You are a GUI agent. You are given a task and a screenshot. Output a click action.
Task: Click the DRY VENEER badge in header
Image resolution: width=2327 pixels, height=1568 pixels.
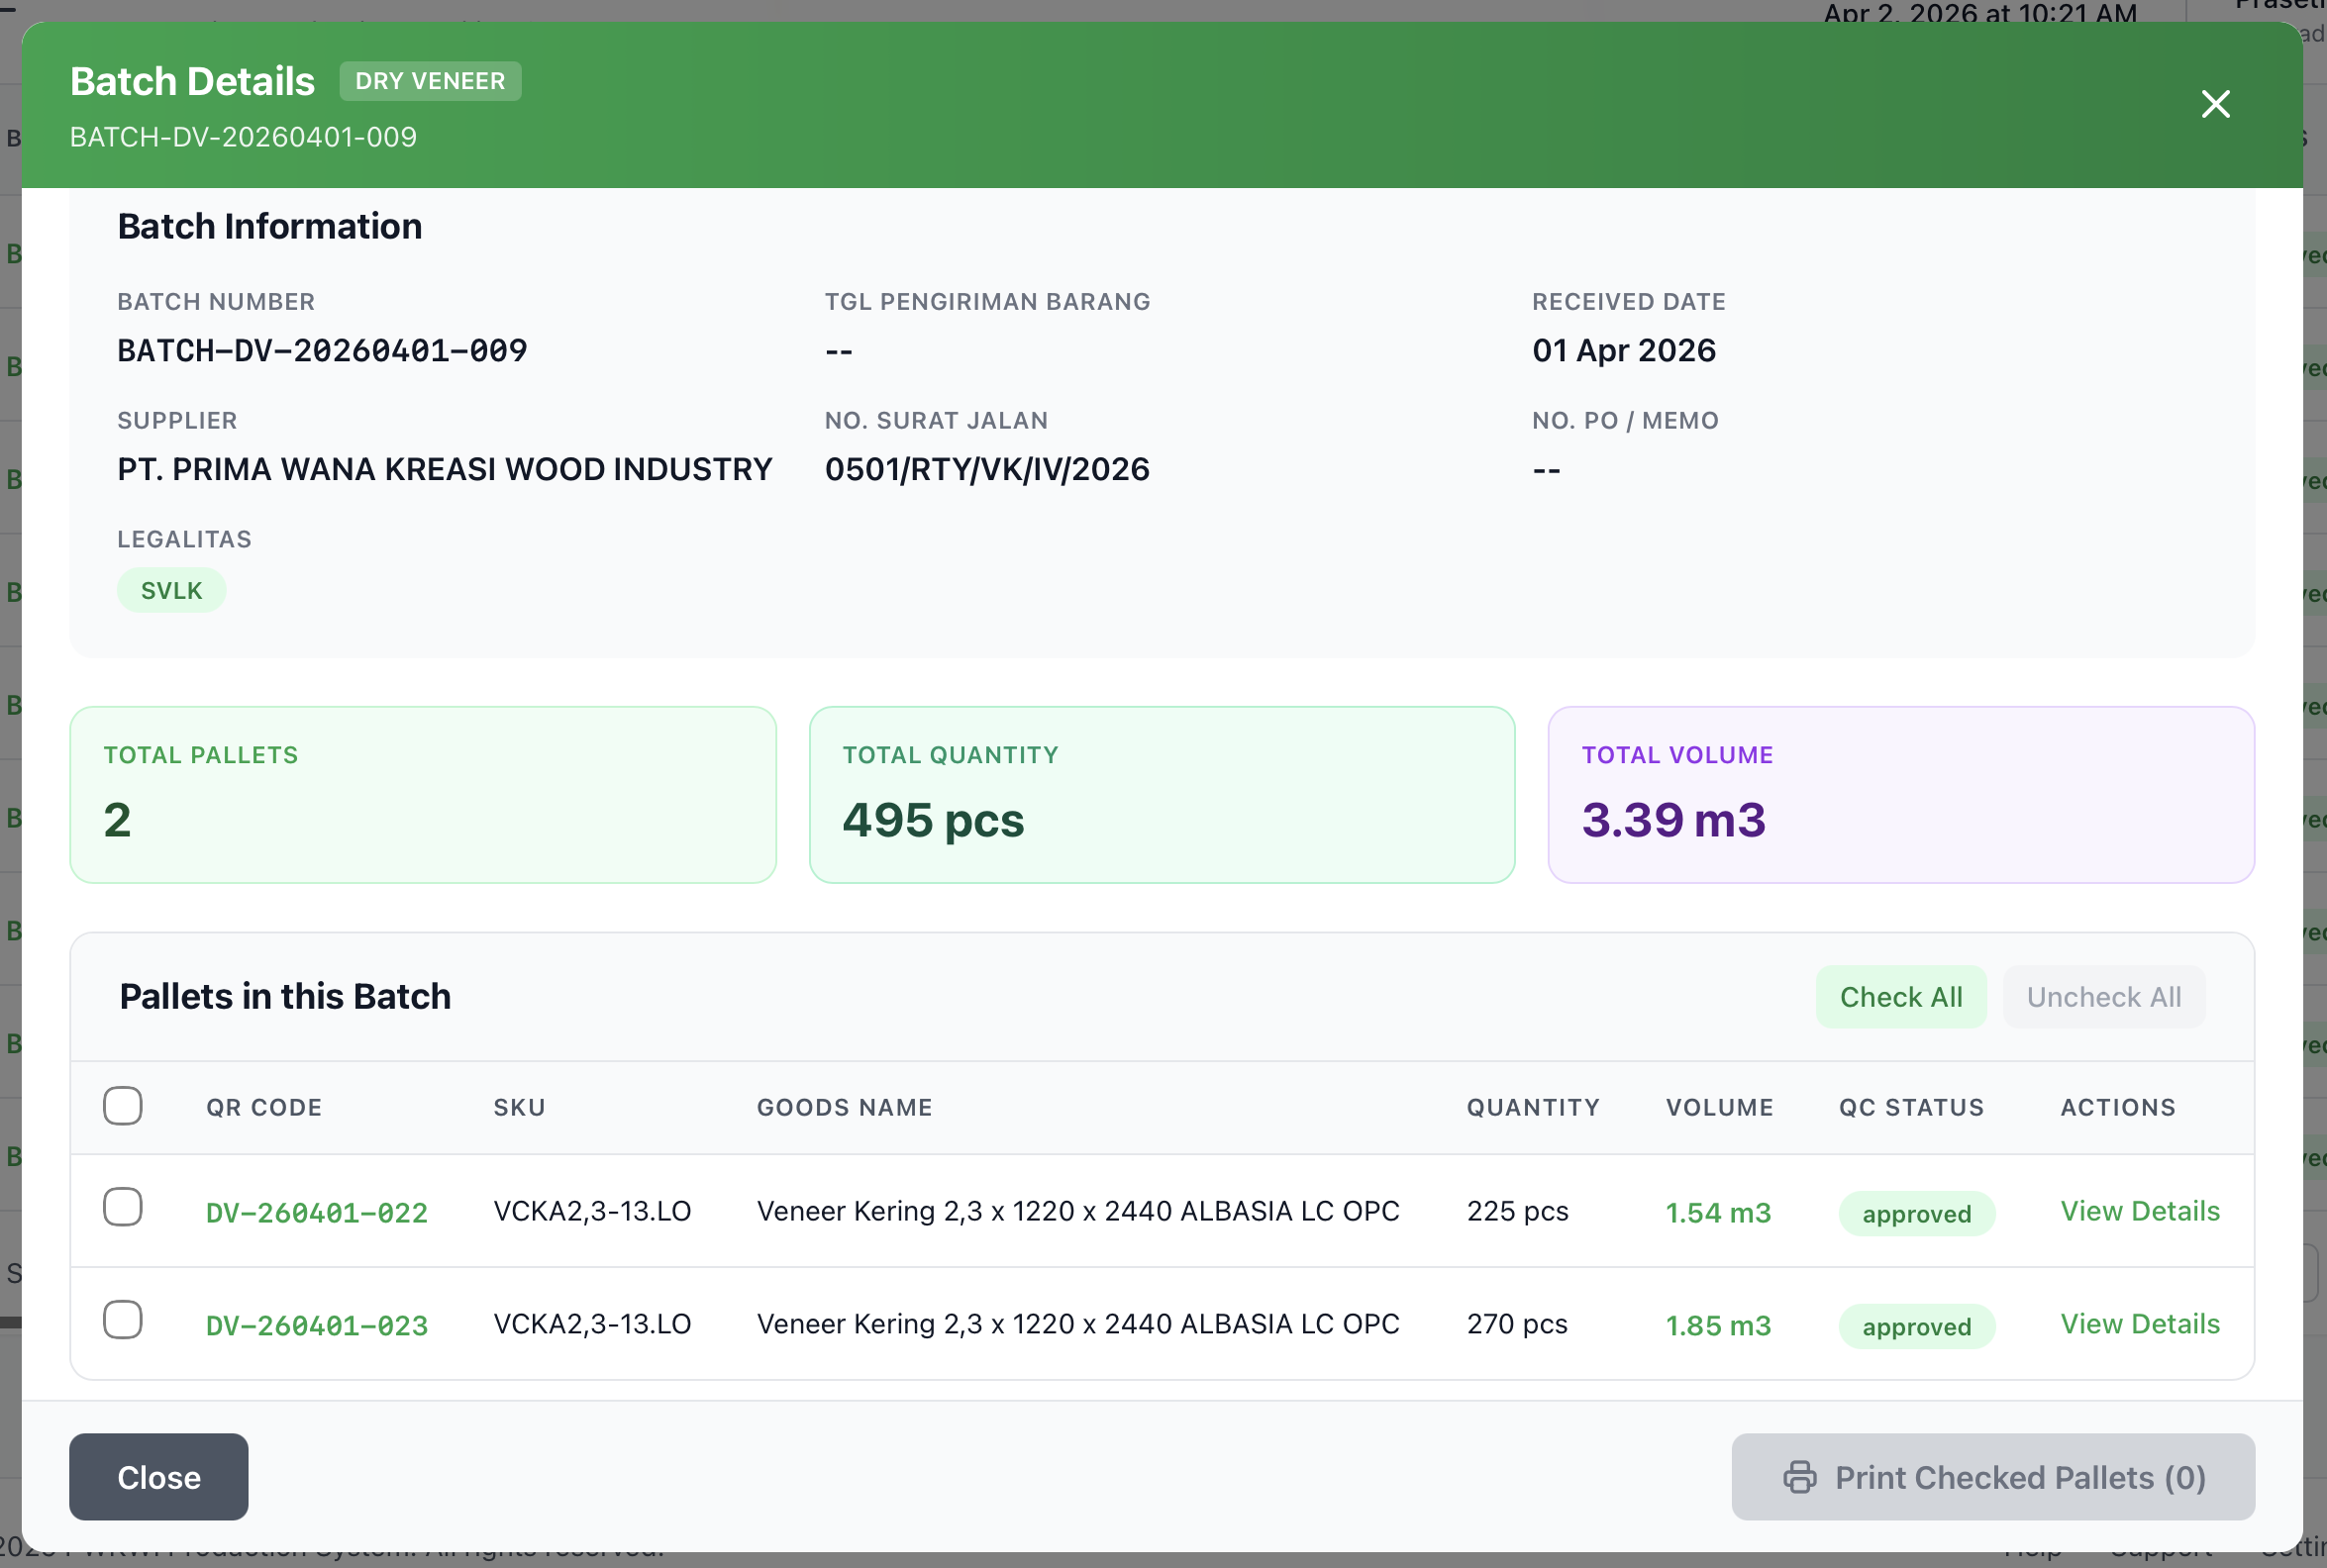click(x=430, y=81)
